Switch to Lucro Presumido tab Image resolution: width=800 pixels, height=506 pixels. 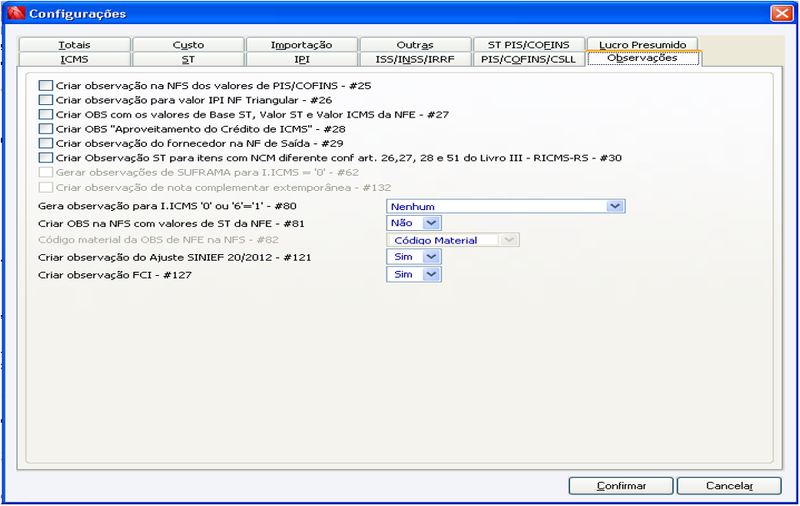click(642, 44)
